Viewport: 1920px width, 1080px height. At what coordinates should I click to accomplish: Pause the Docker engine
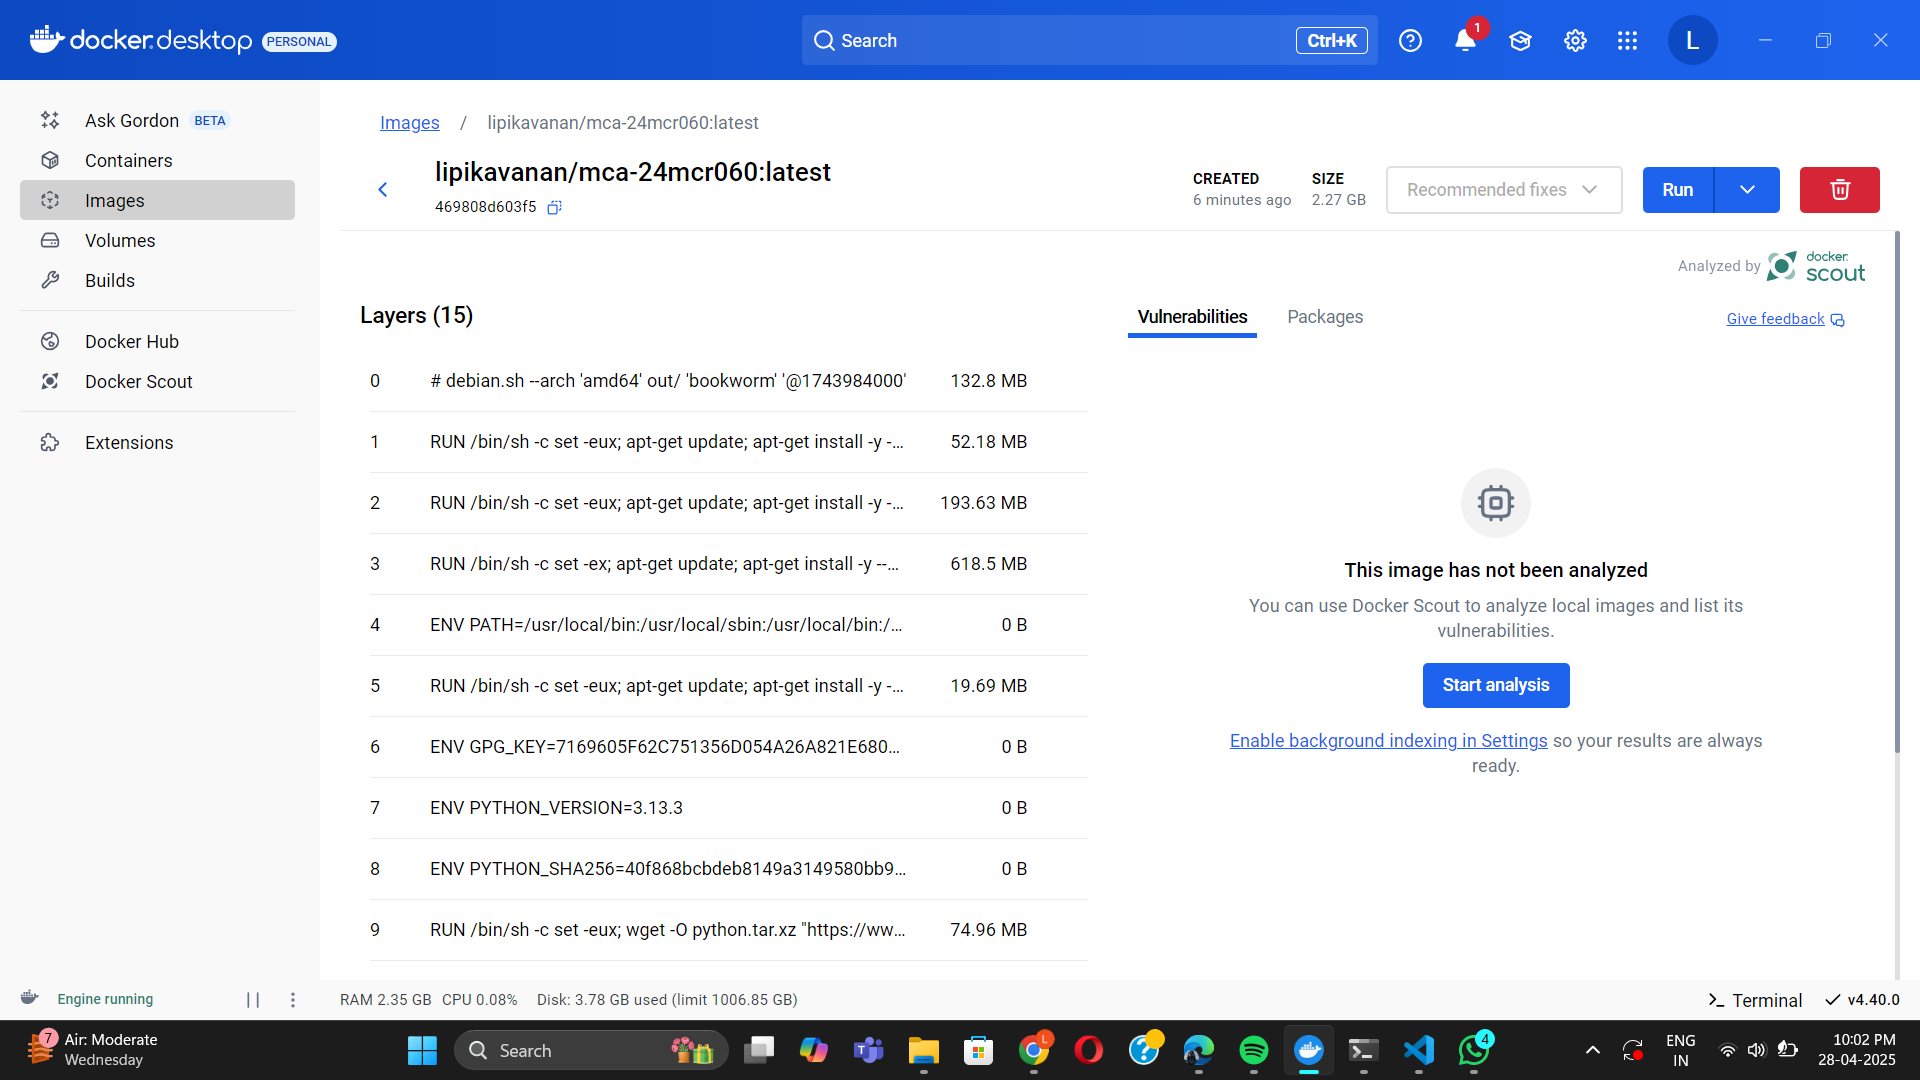[x=253, y=1000]
